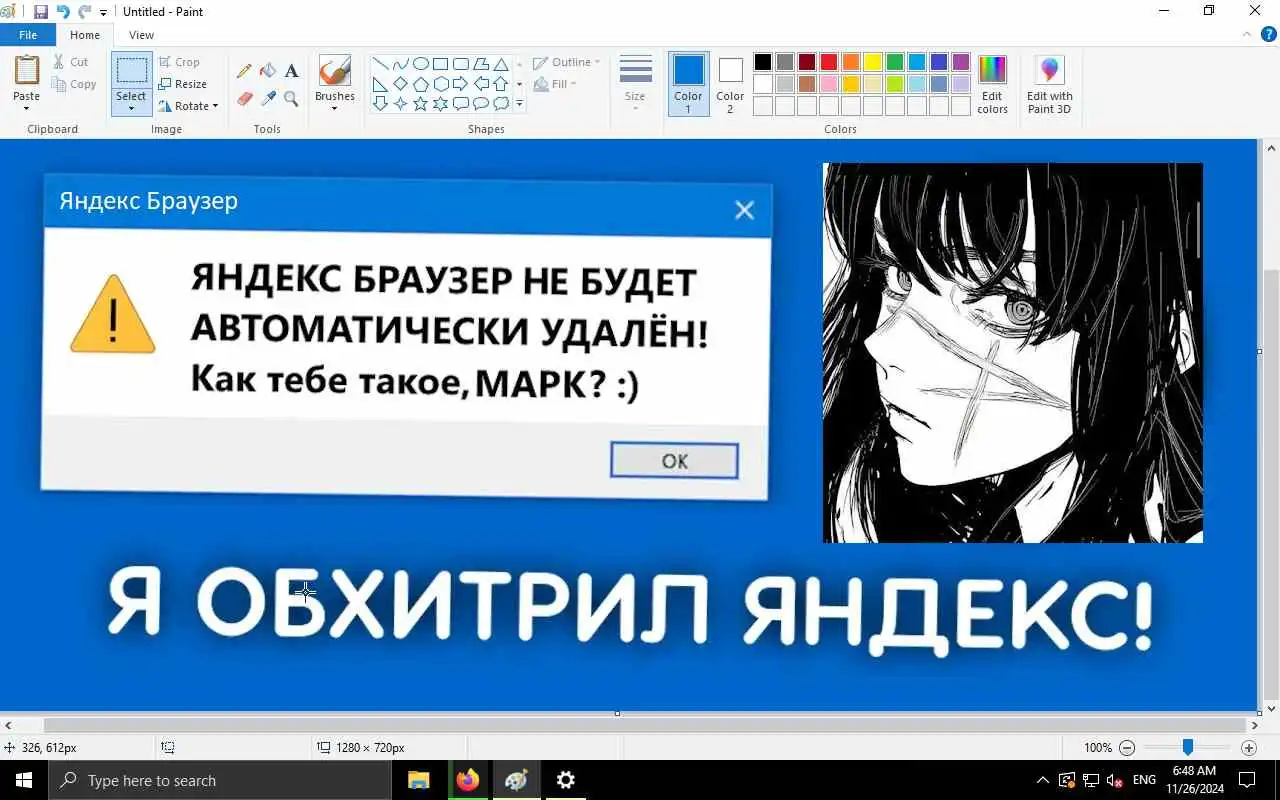Switch to the Home tab

(x=85, y=35)
